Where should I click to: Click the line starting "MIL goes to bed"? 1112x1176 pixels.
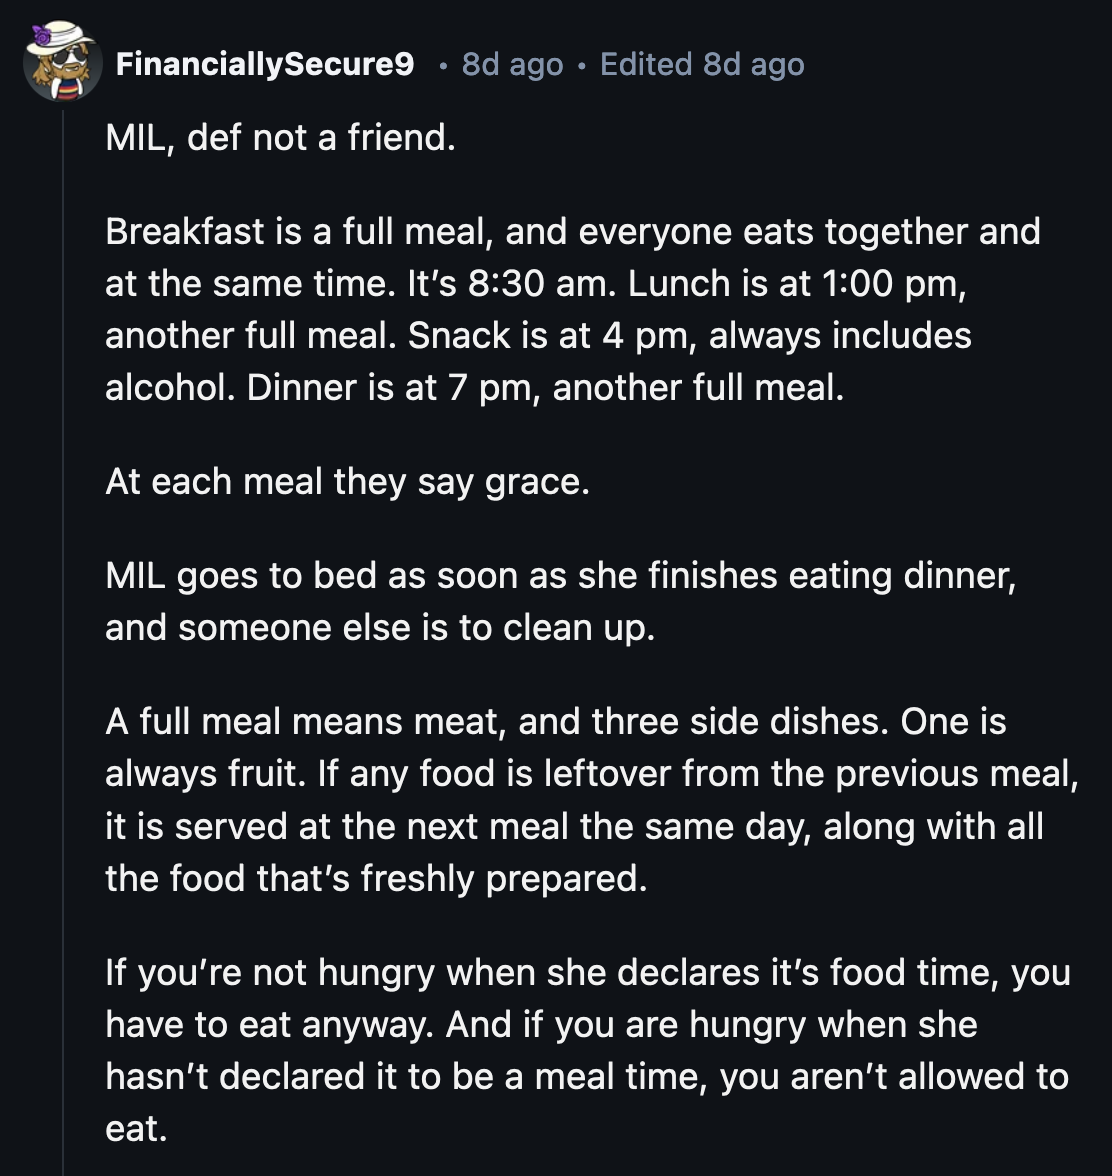(561, 577)
